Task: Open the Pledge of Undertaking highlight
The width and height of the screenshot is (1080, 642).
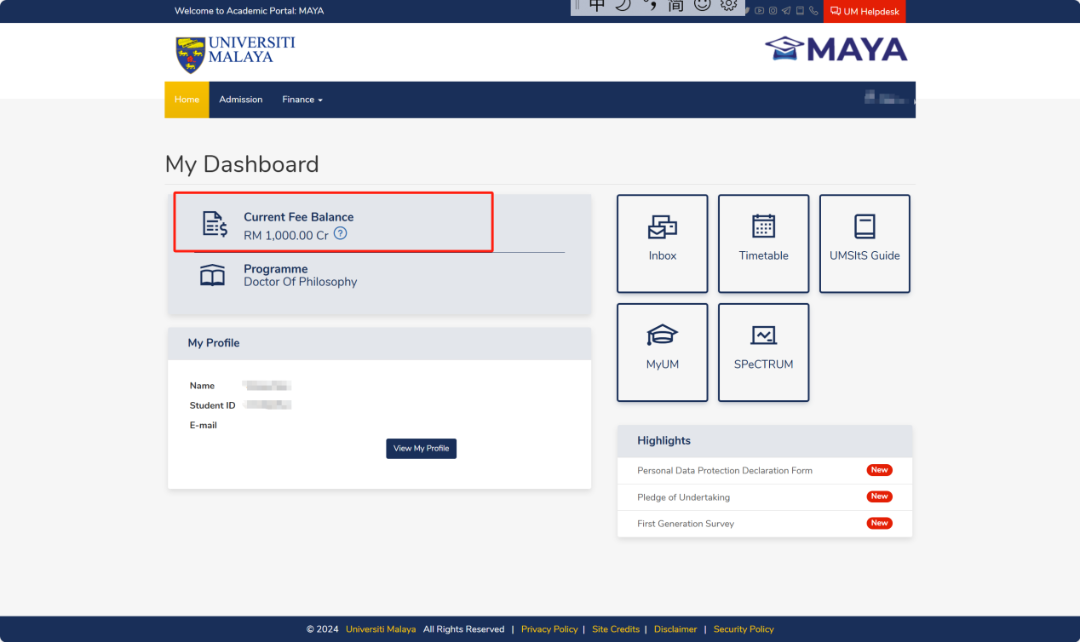Action: pyautogui.click(x=683, y=497)
